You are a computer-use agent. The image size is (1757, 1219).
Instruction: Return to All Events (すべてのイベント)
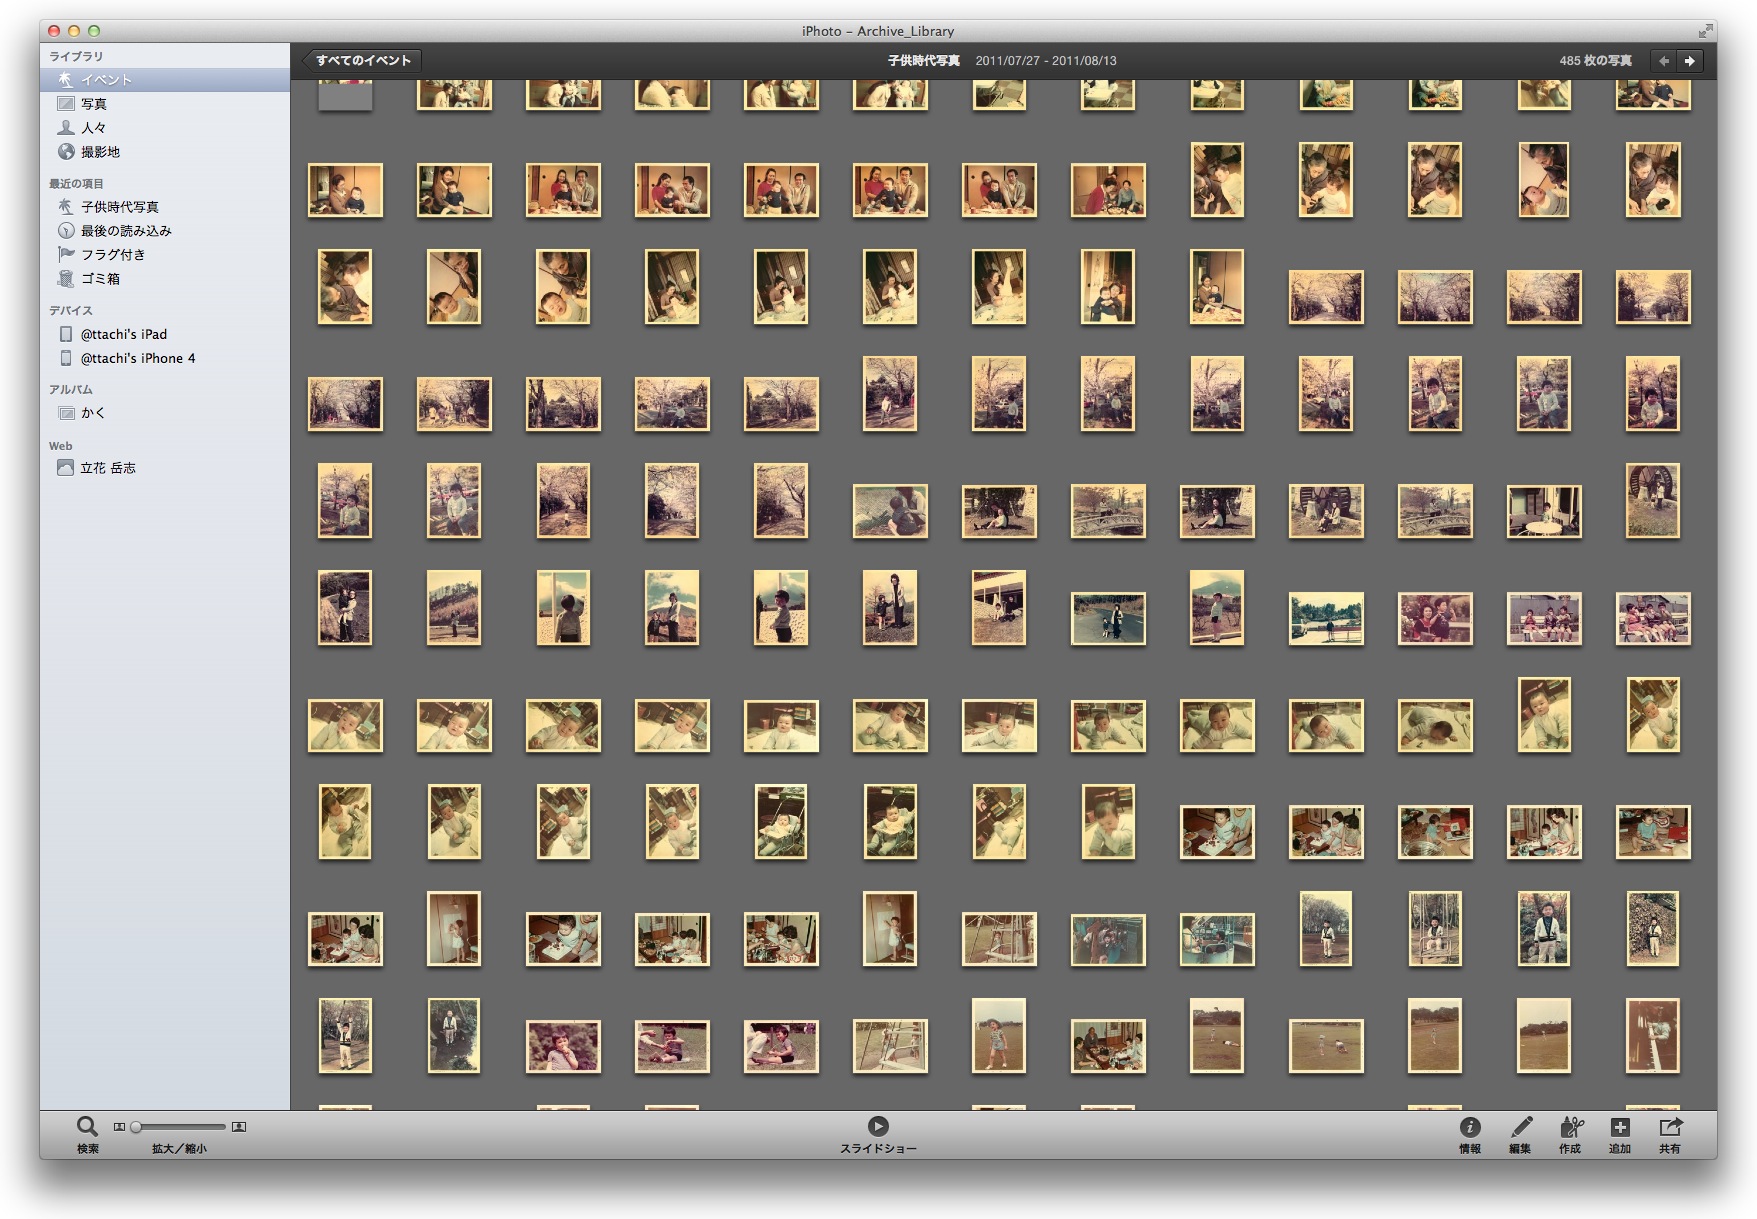pyautogui.click(x=362, y=61)
